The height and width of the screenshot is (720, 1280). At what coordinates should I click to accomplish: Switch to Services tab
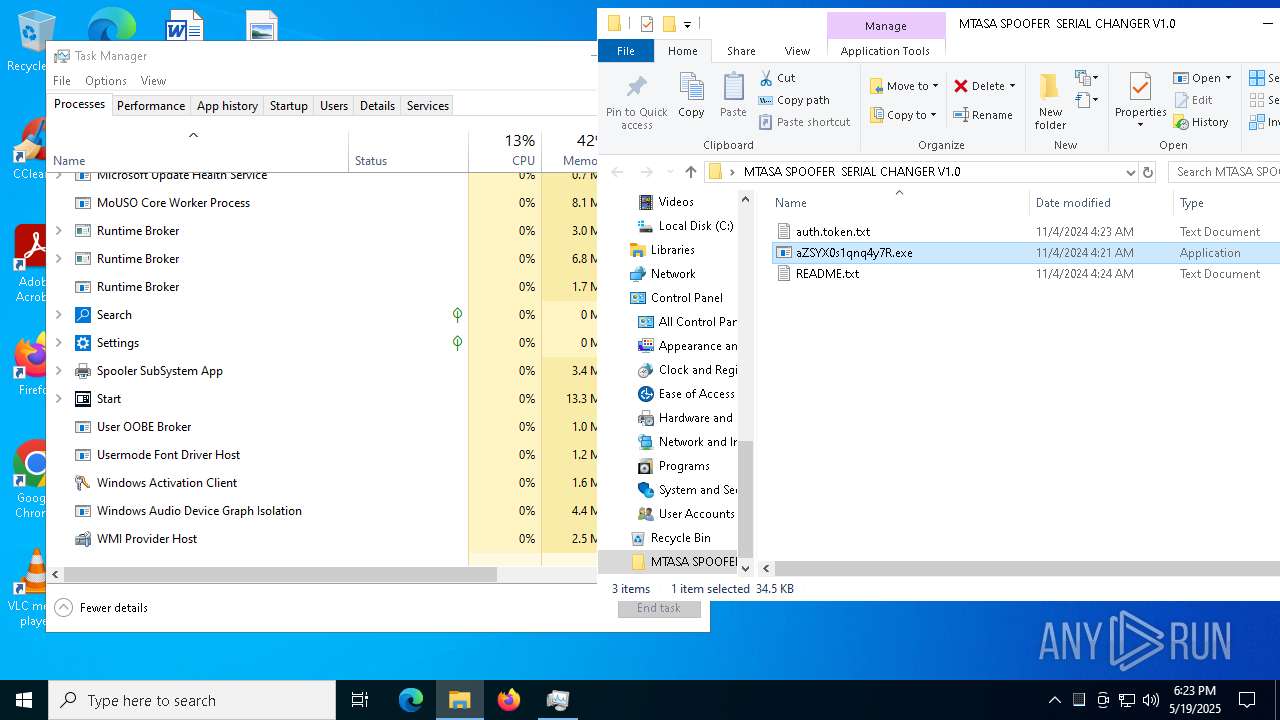[x=428, y=106]
